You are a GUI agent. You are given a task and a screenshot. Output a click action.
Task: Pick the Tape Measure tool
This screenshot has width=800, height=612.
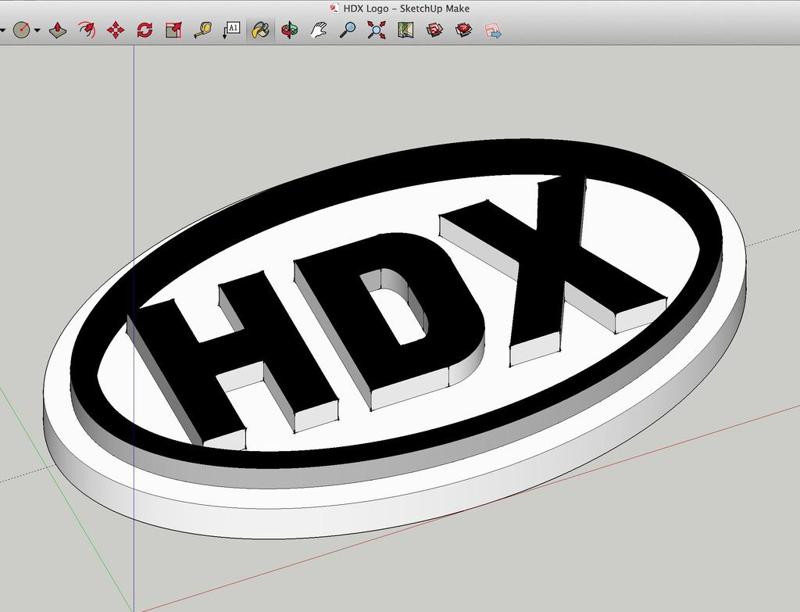tap(204, 30)
